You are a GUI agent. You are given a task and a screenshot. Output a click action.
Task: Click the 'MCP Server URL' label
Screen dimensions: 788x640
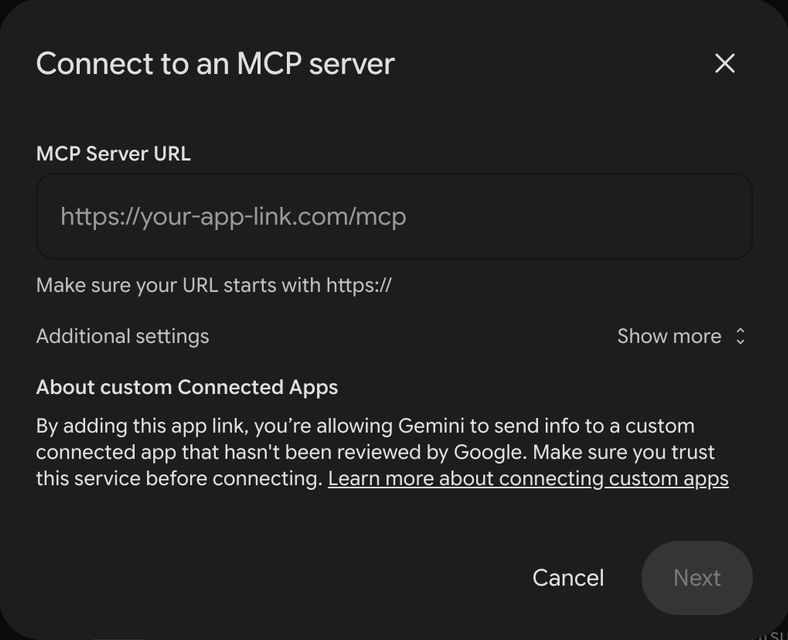tap(114, 154)
